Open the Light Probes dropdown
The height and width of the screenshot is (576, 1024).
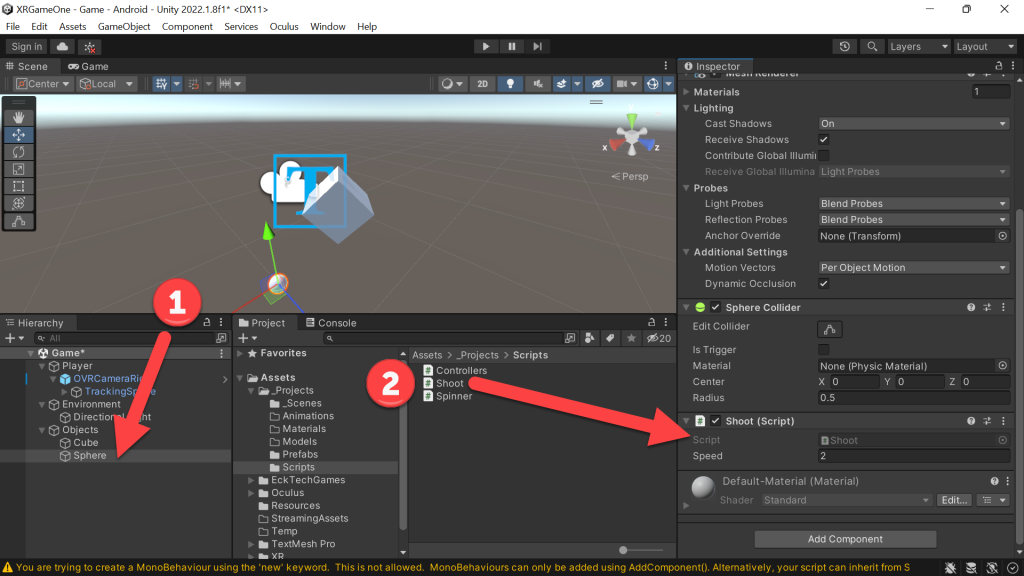914,204
